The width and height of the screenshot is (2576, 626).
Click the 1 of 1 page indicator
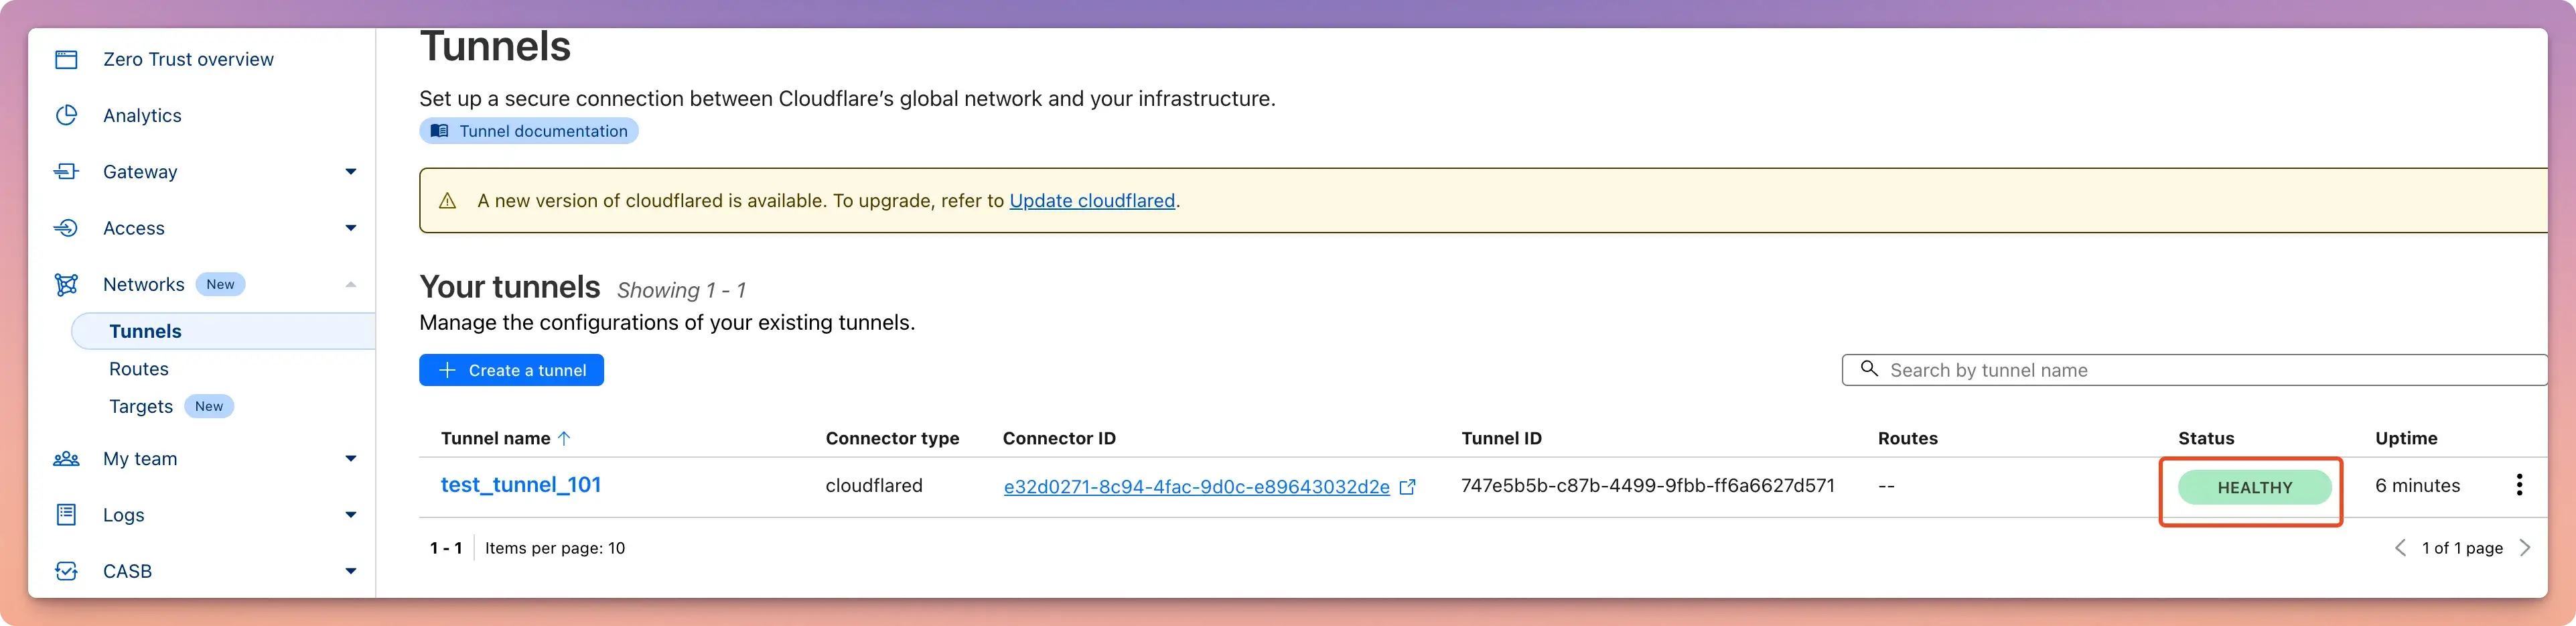[2462, 548]
